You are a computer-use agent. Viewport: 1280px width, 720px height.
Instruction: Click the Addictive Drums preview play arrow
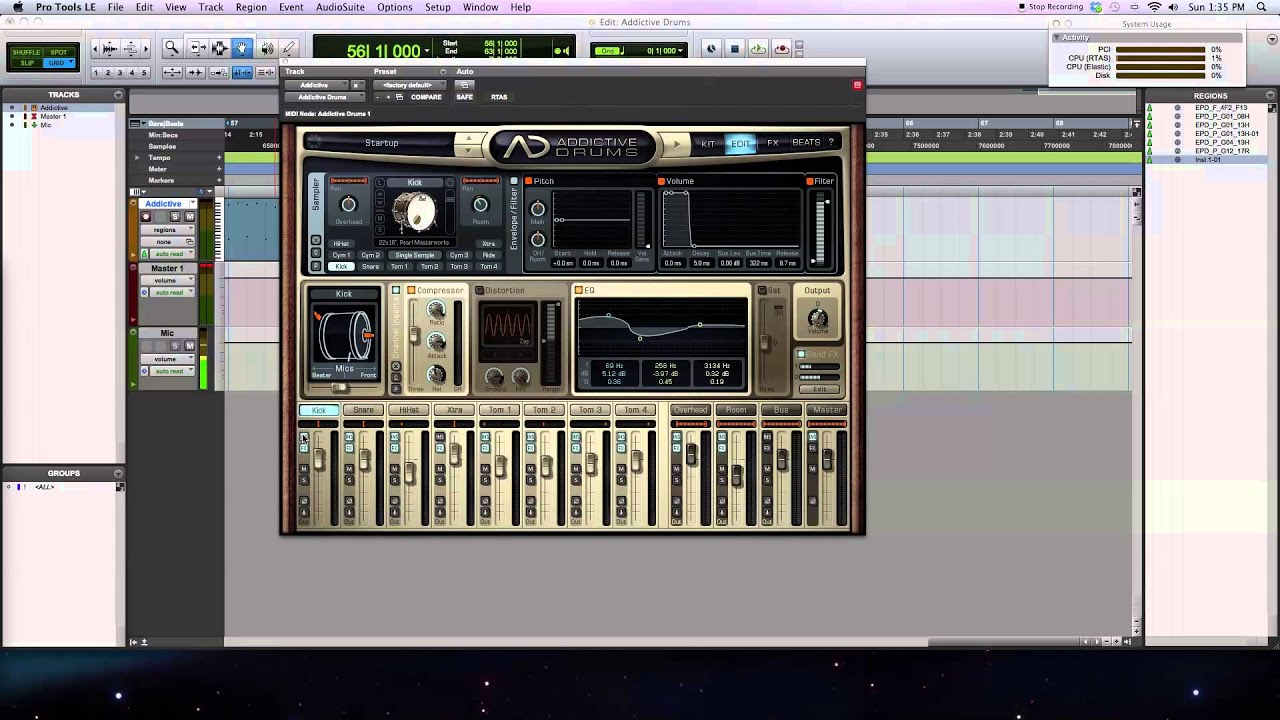(677, 144)
